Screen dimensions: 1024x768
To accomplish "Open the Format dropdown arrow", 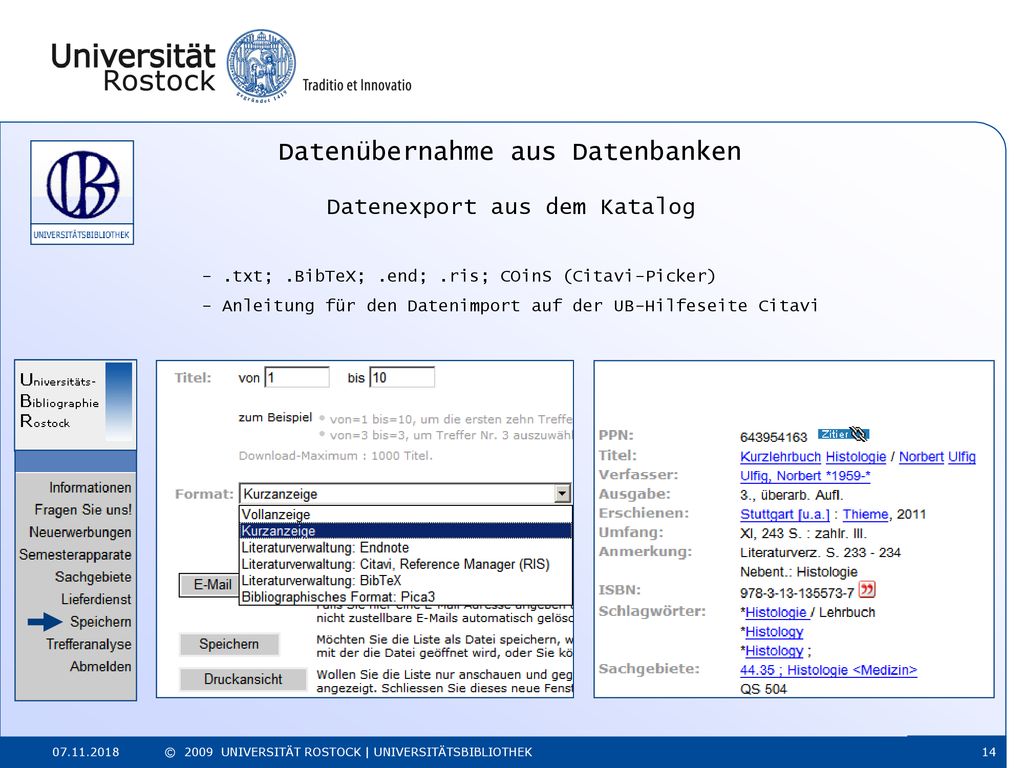I will point(562,494).
